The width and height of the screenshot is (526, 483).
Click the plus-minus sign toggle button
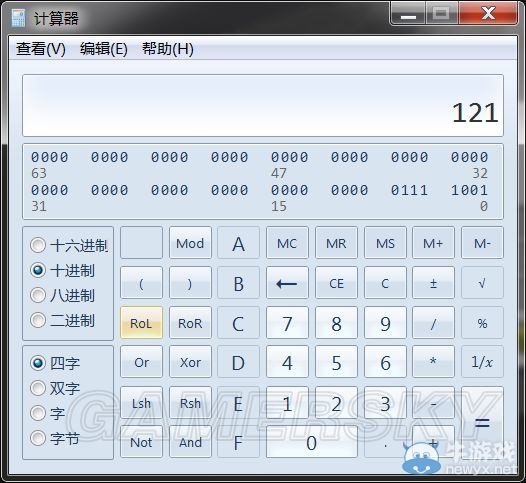tap(433, 283)
